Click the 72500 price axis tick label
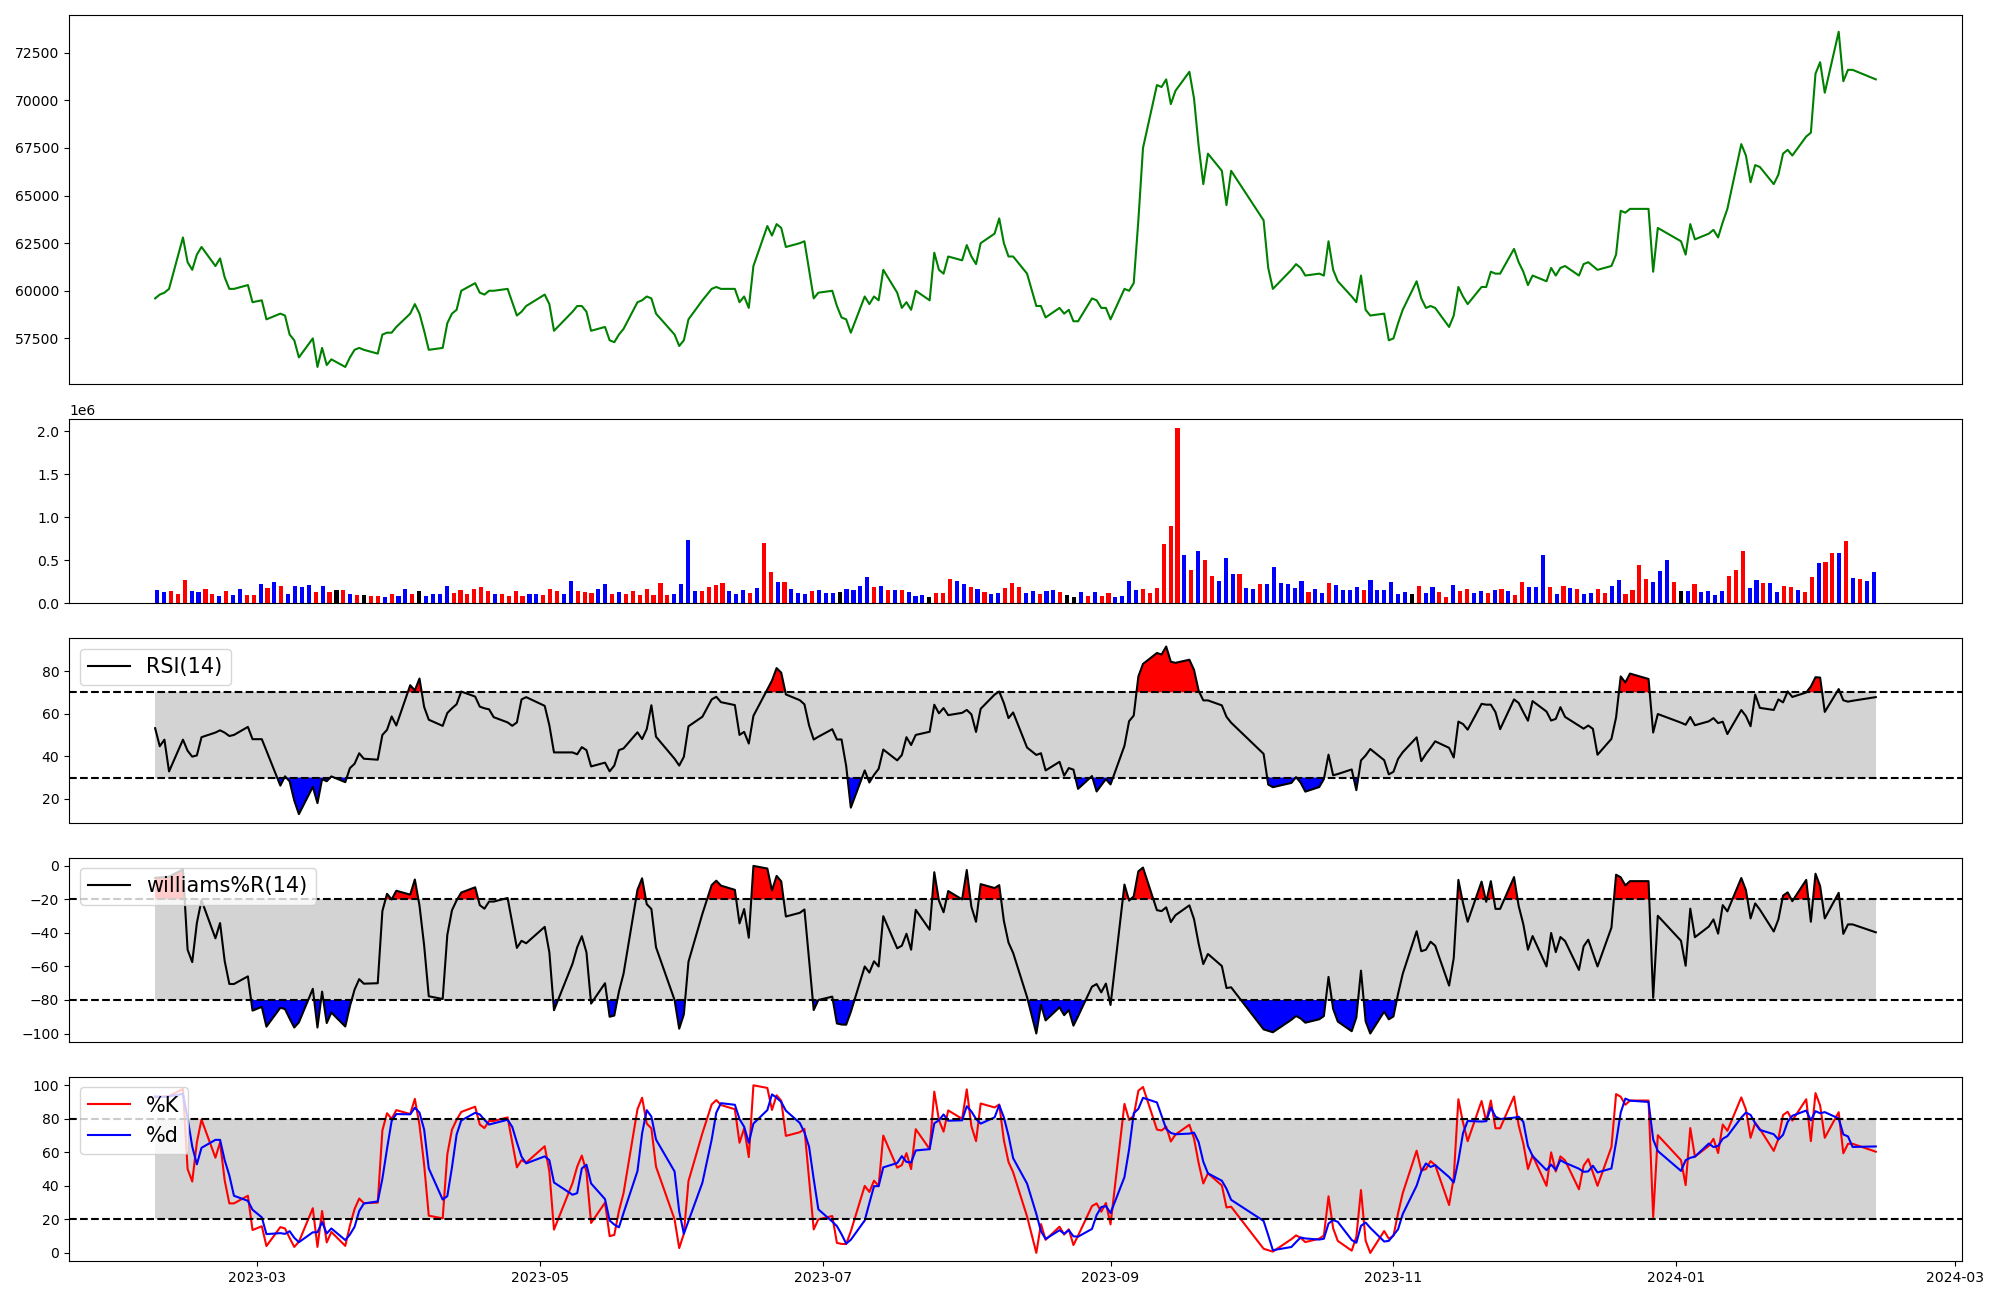Viewport: 2000px width, 1300px height. (37, 53)
